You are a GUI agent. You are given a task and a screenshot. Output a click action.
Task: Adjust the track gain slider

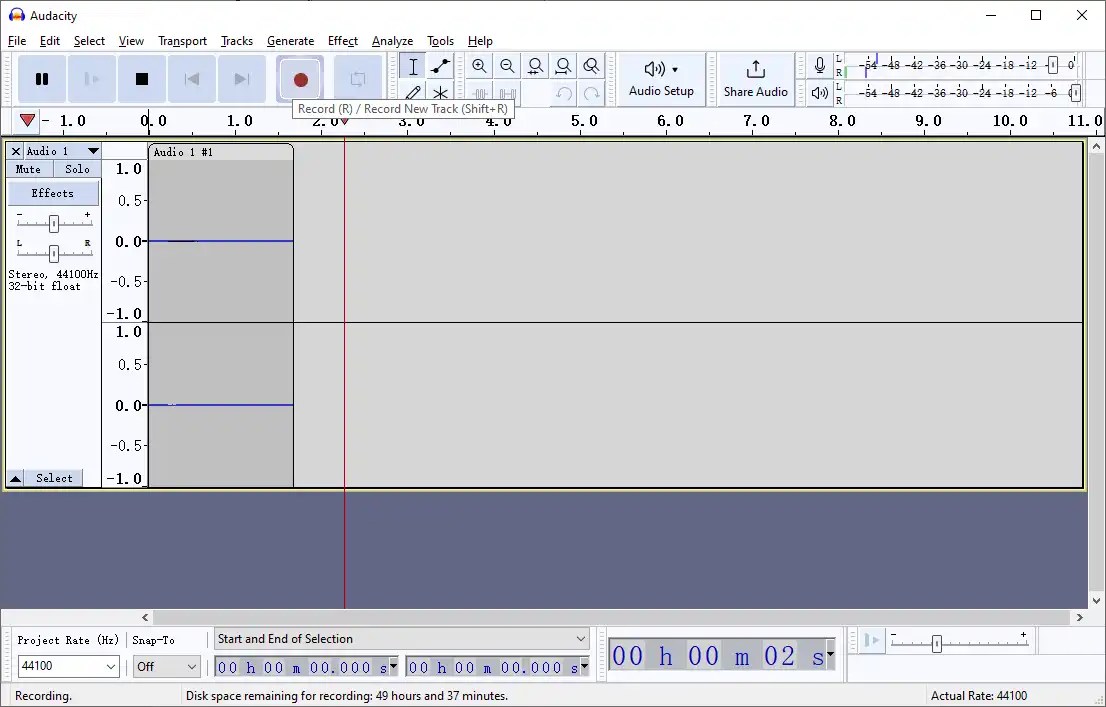(54, 224)
